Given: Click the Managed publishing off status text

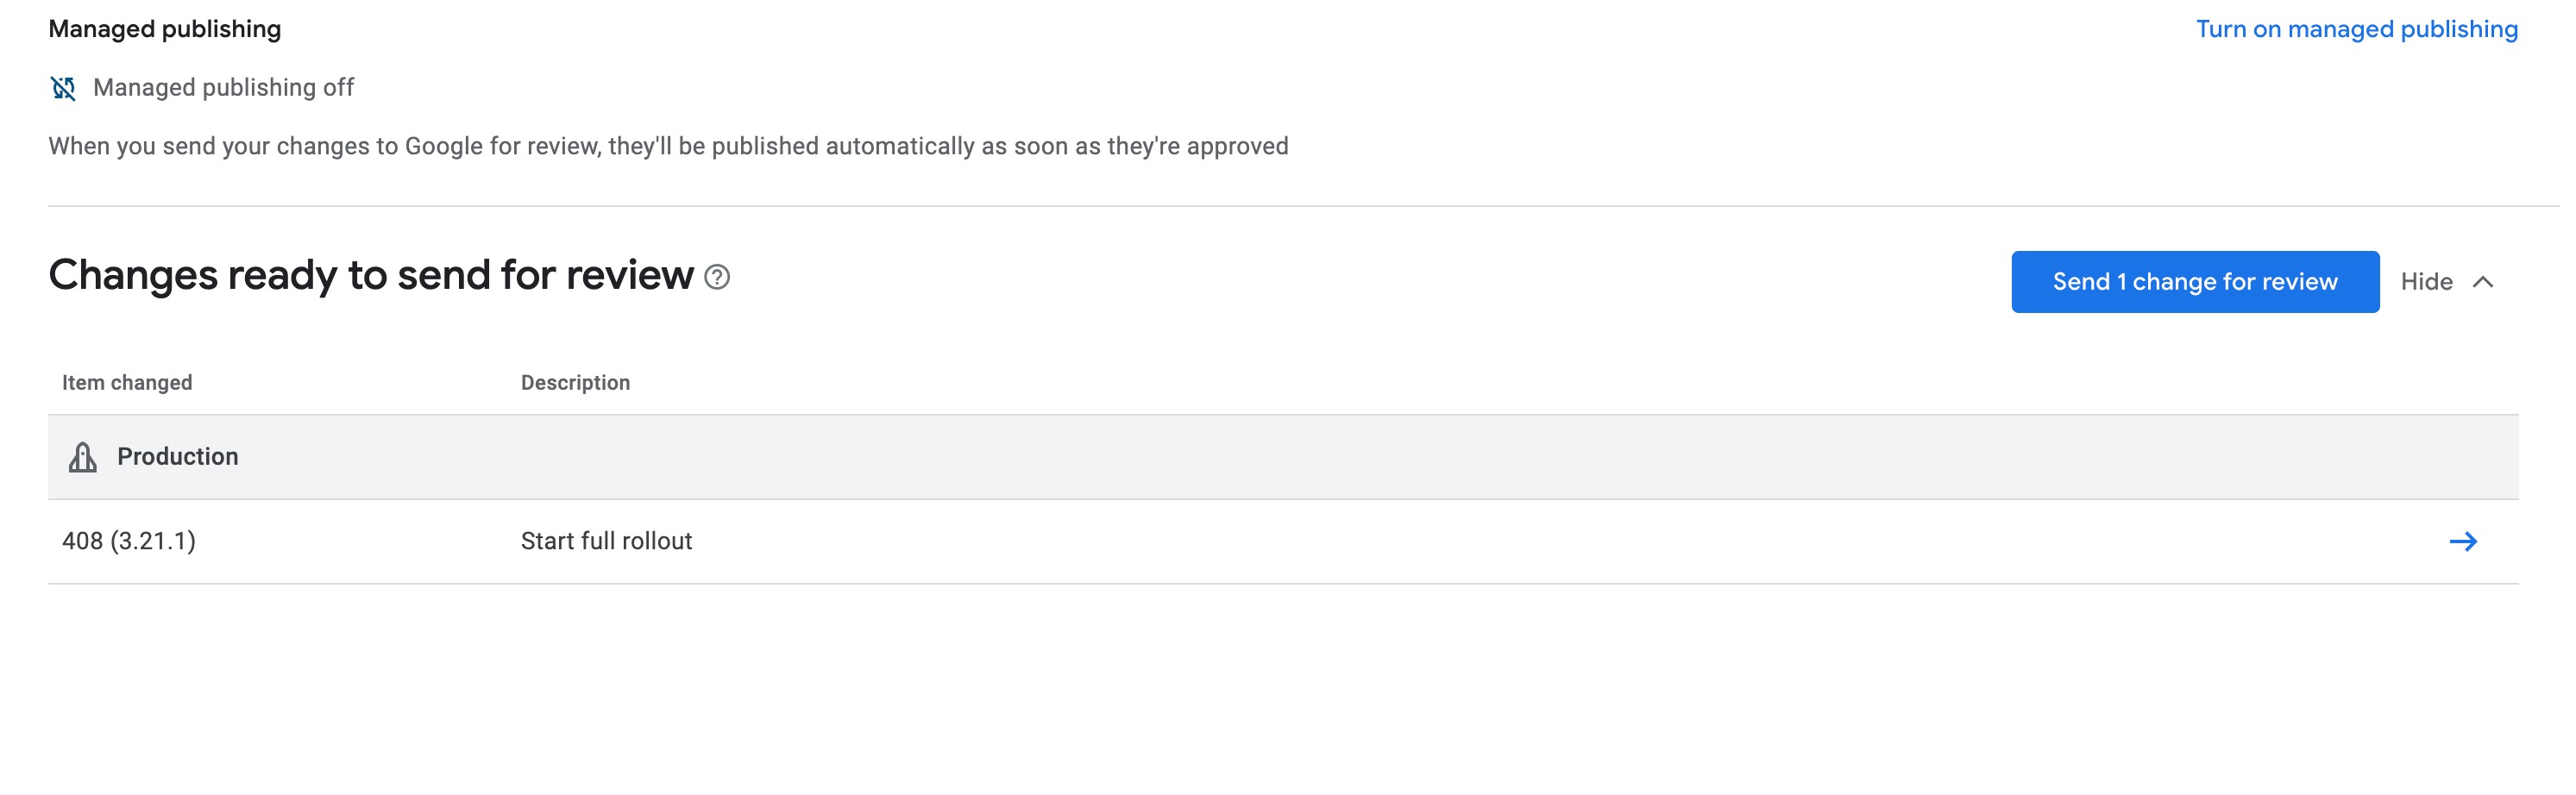Looking at the screenshot, I should [x=223, y=88].
